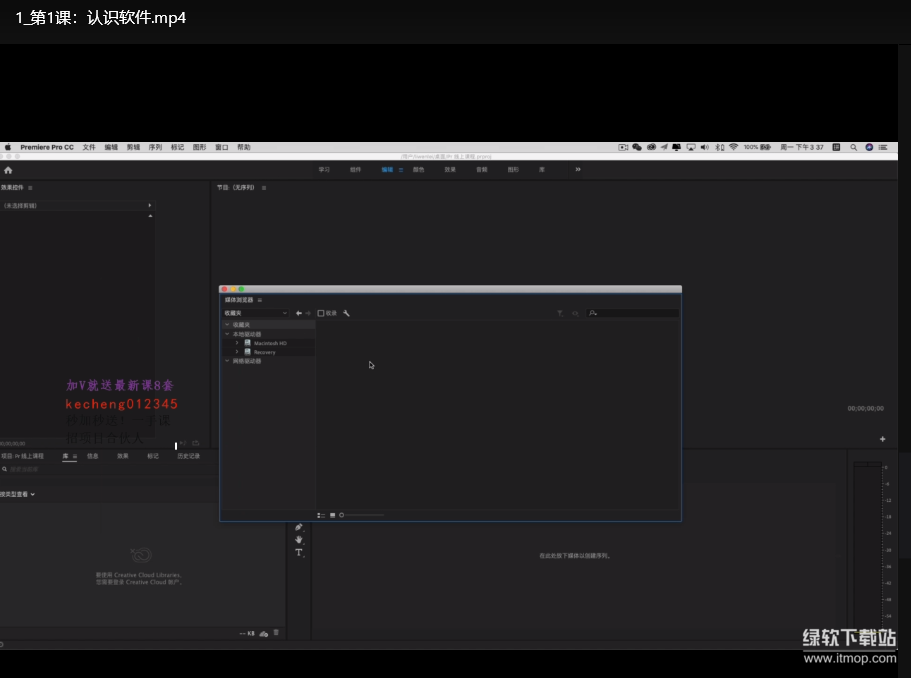Switch media browser to thumbnail view

tap(332, 515)
